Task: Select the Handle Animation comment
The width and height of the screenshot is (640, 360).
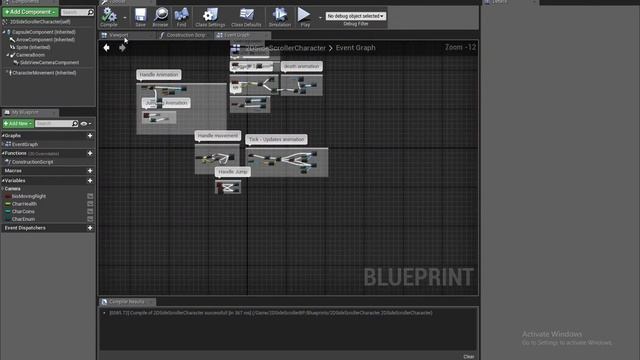Action: [x=159, y=75]
